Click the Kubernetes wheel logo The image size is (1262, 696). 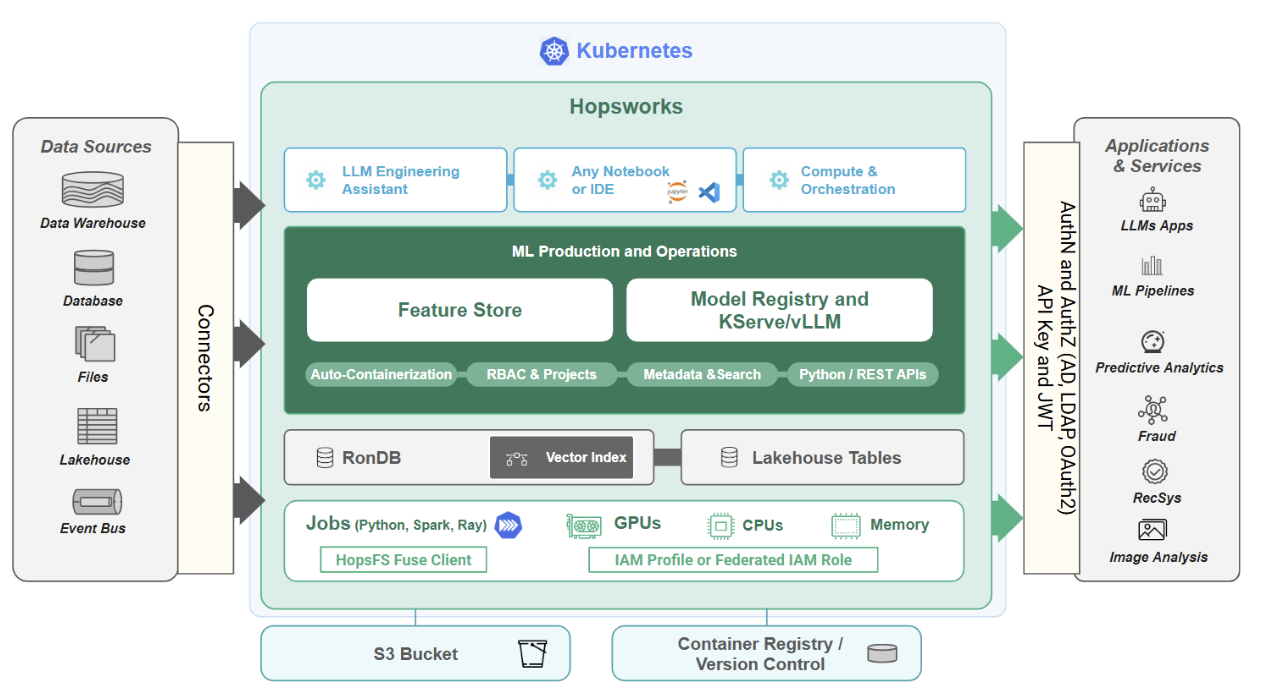click(x=554, y=51)
